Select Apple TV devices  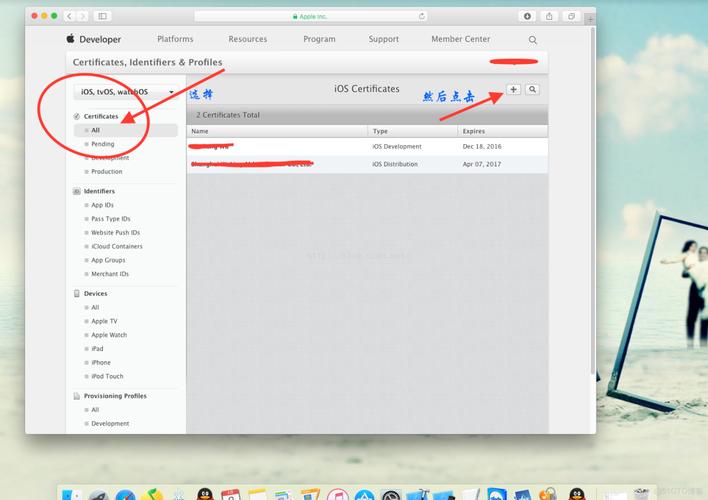point(104,321)
